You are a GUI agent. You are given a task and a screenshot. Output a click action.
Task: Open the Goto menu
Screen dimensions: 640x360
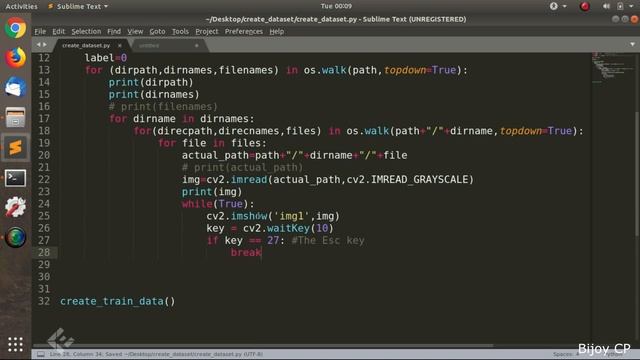(157, 31)
